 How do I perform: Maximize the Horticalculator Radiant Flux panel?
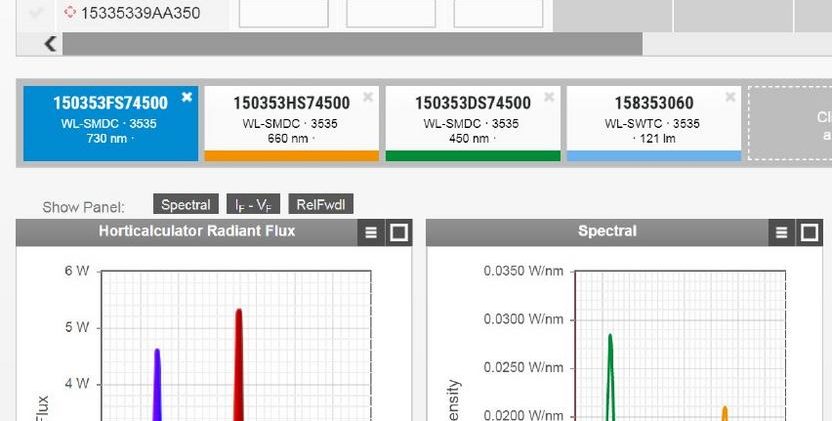(398, 233)
